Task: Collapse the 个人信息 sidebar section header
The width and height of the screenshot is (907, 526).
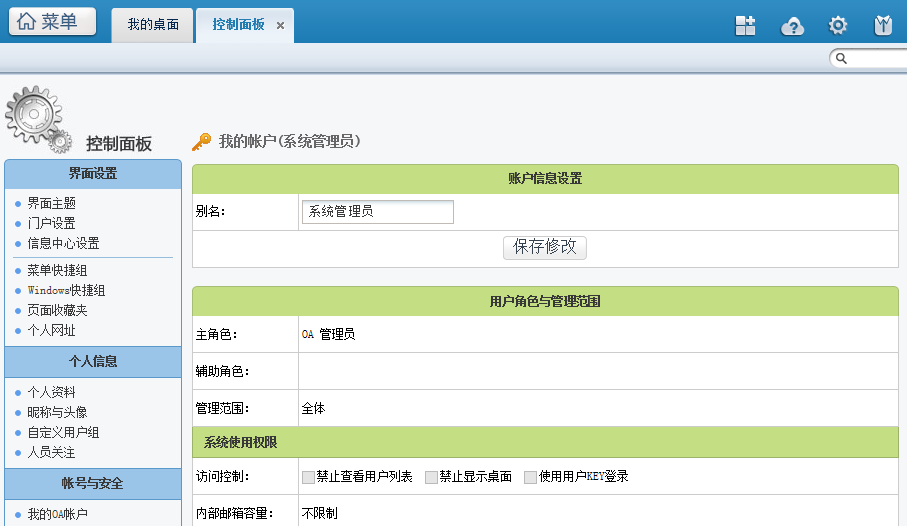Action: coord(93,362)
